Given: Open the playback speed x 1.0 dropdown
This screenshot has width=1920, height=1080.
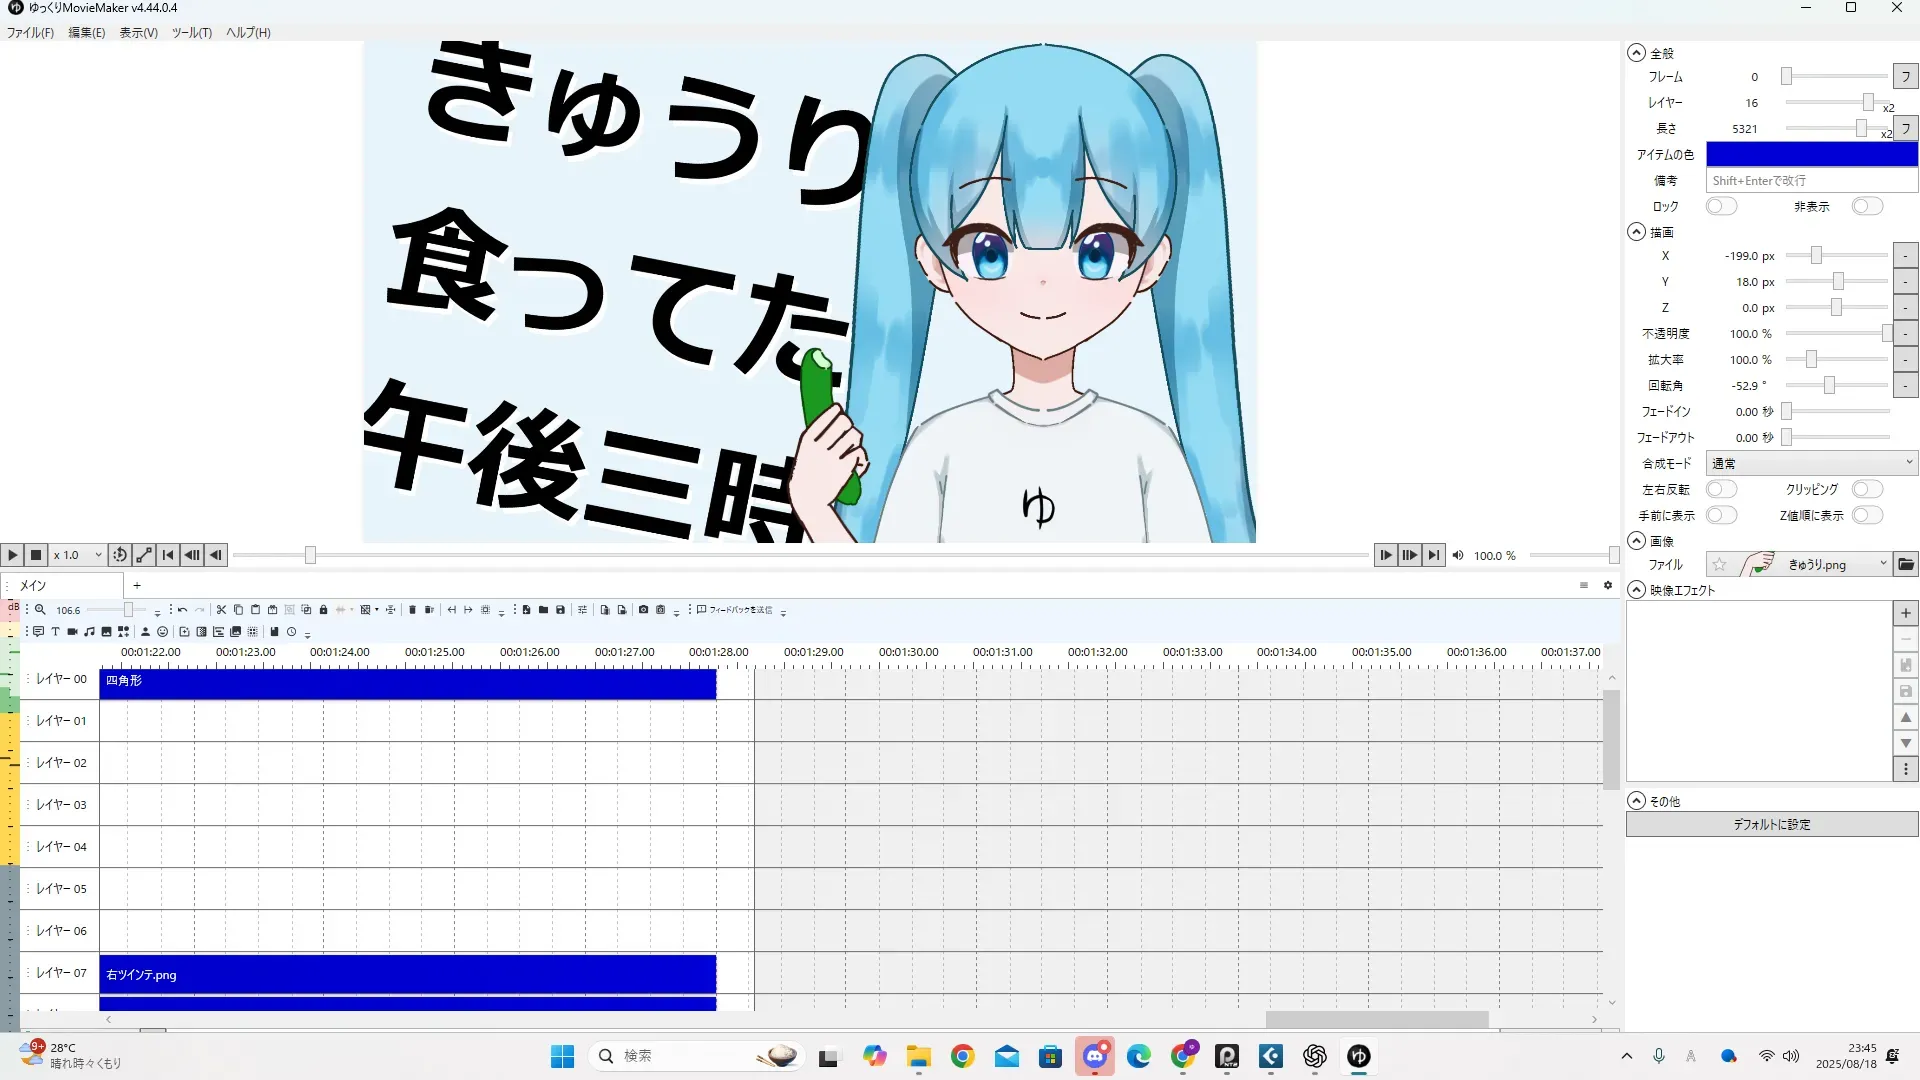Looking at the screenshot, I should coord(78,555).
